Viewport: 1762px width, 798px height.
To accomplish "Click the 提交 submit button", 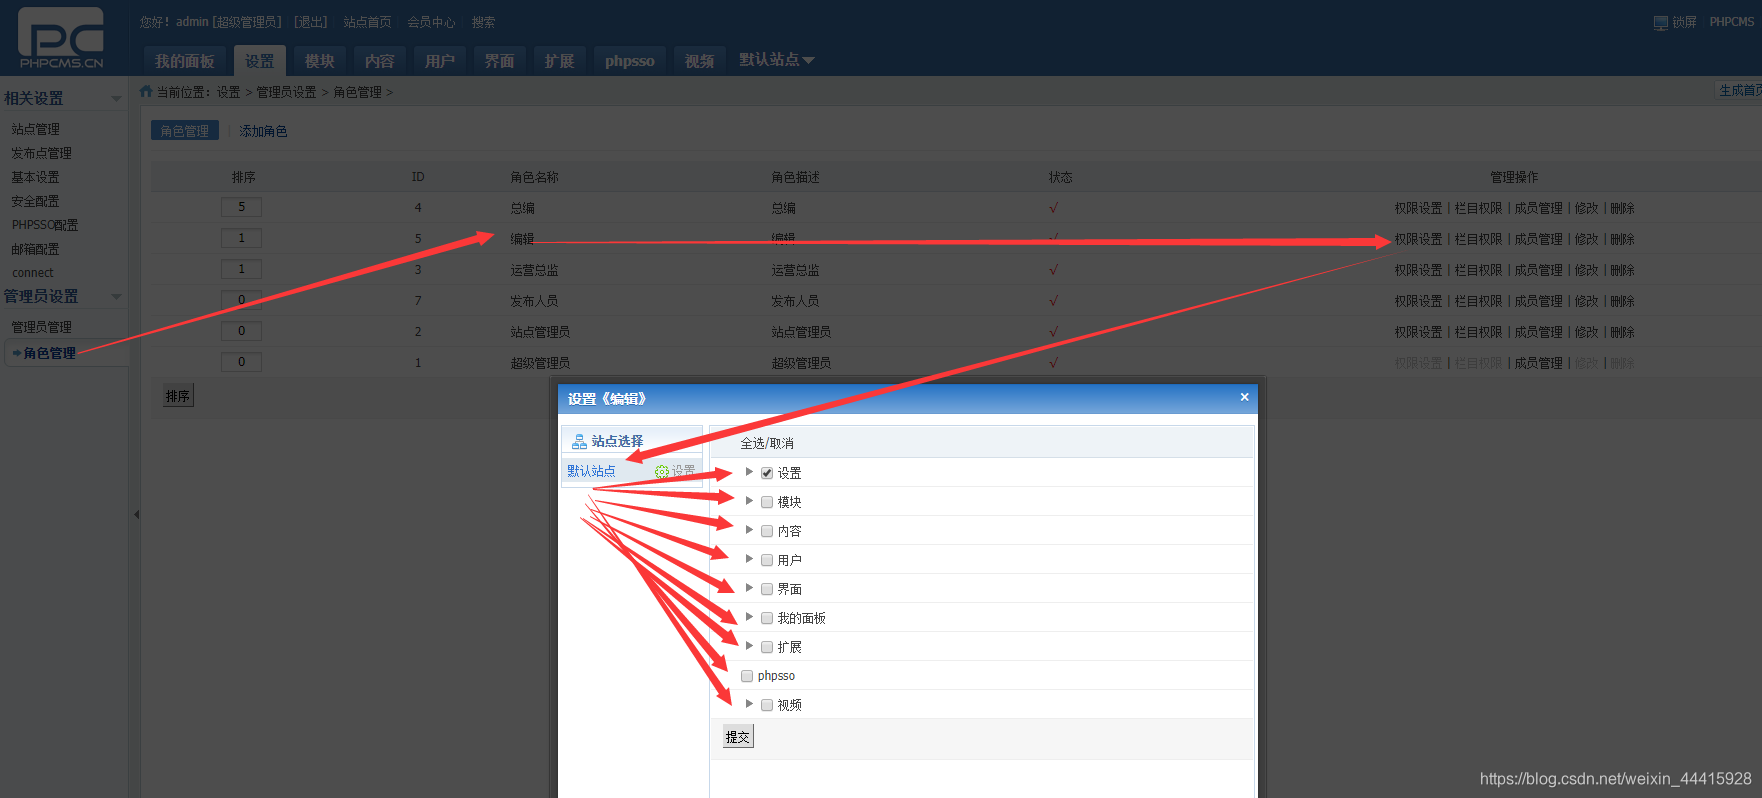I will click(738, 737).
